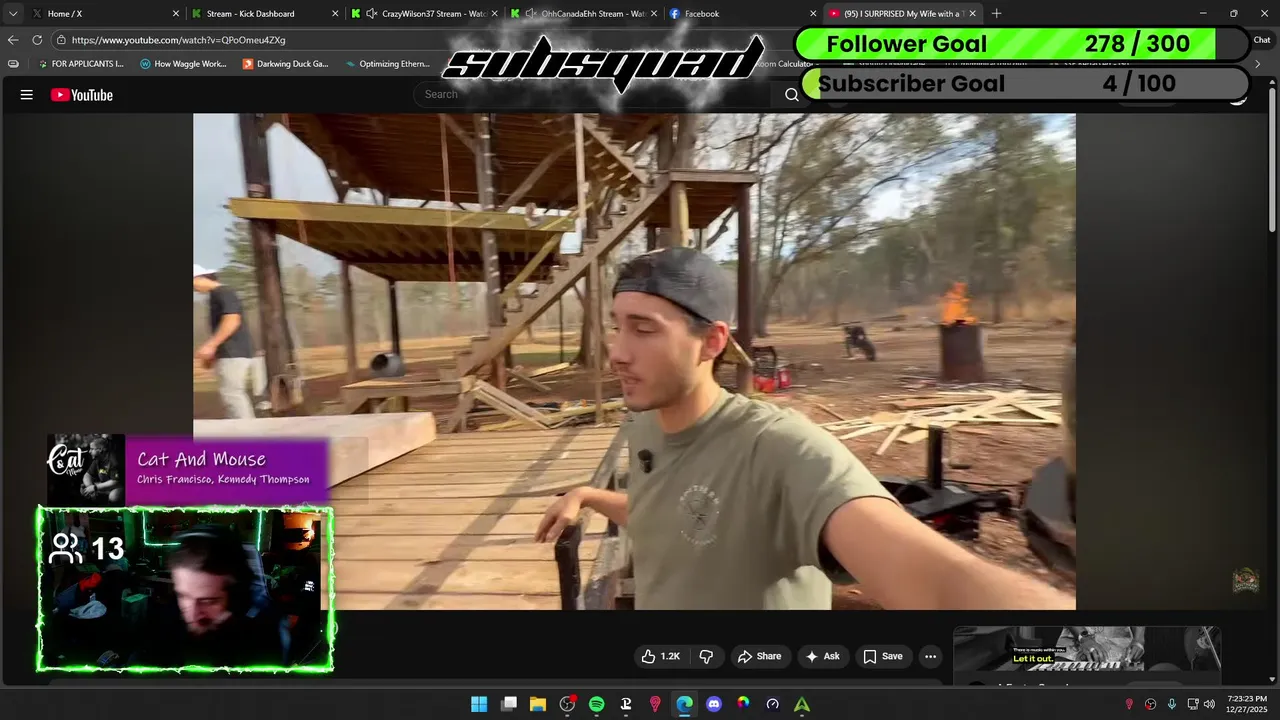Close the Facebook tab
The width and height of the screenshot is (1280, 720).
pos(812,14)
